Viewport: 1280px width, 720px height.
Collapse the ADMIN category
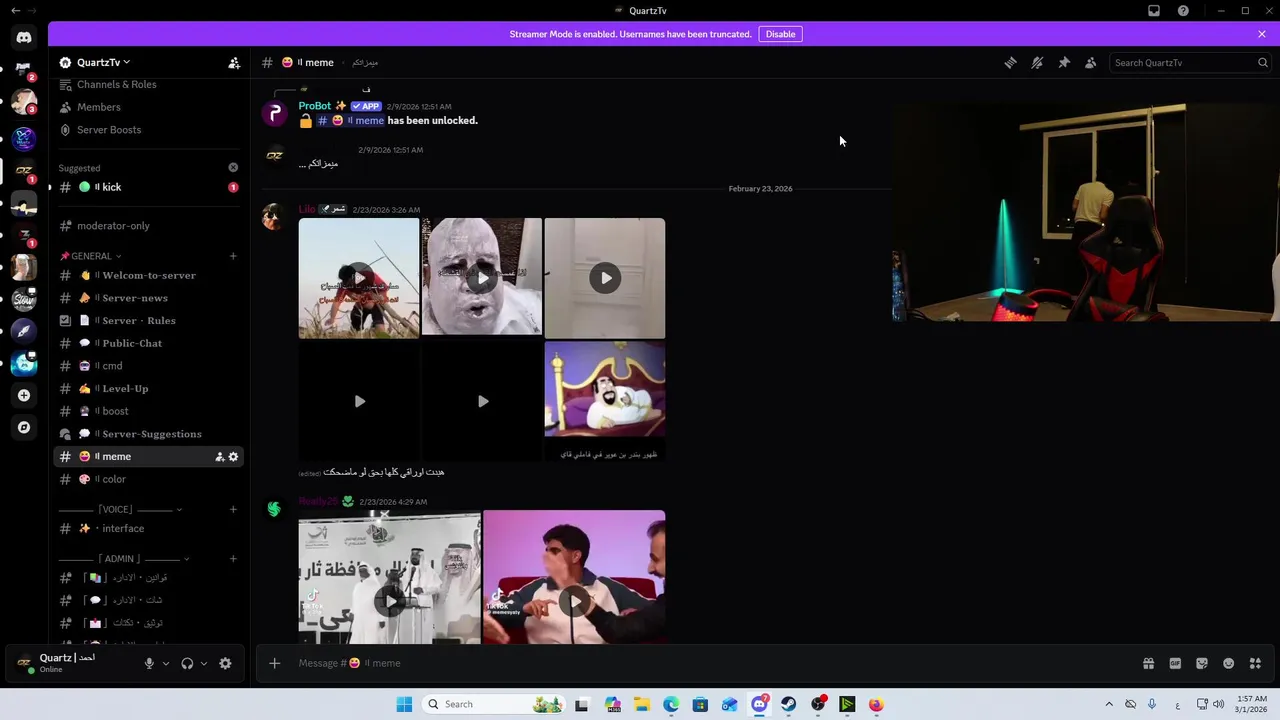click(x=124, y=558)
